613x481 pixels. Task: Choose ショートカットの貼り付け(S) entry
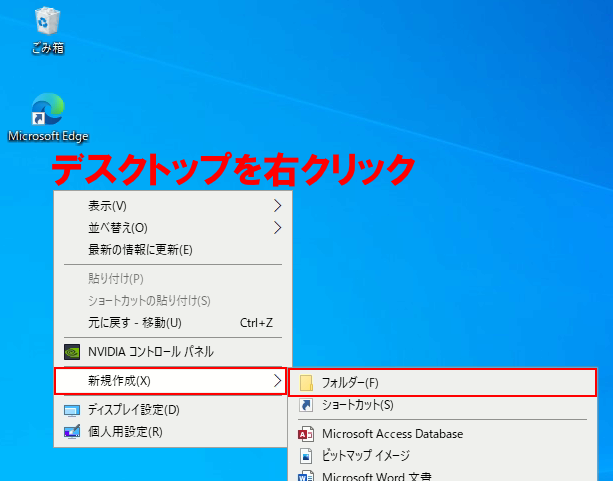[x=172, y=301]
